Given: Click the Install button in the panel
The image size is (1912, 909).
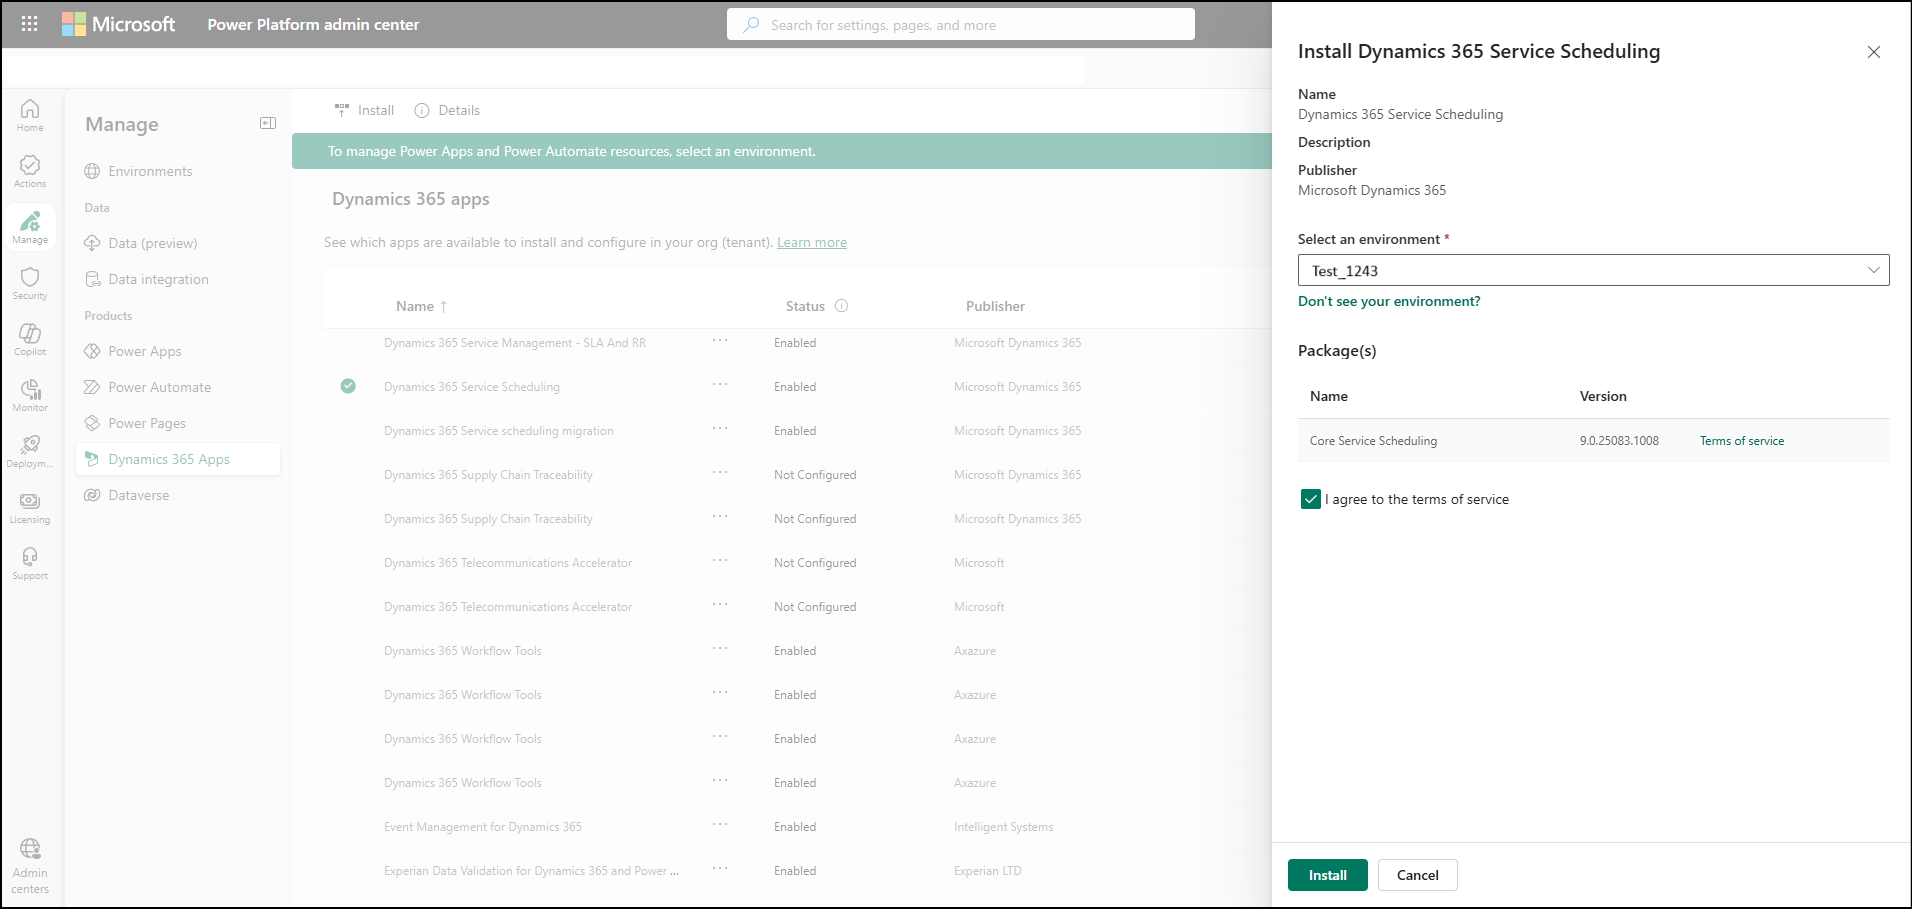Looking at the screenshot, I should pos(1327,874).
